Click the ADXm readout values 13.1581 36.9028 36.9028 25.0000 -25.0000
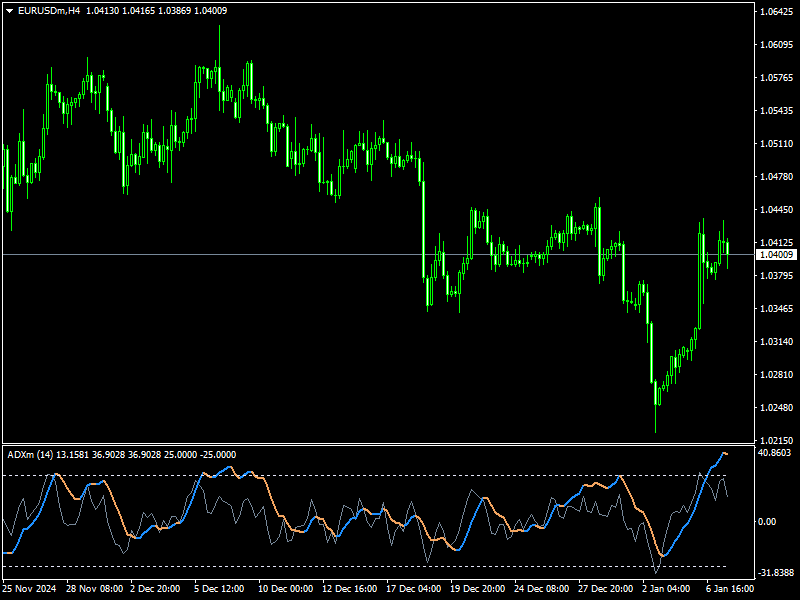800x600 pixels. [146, 455]
